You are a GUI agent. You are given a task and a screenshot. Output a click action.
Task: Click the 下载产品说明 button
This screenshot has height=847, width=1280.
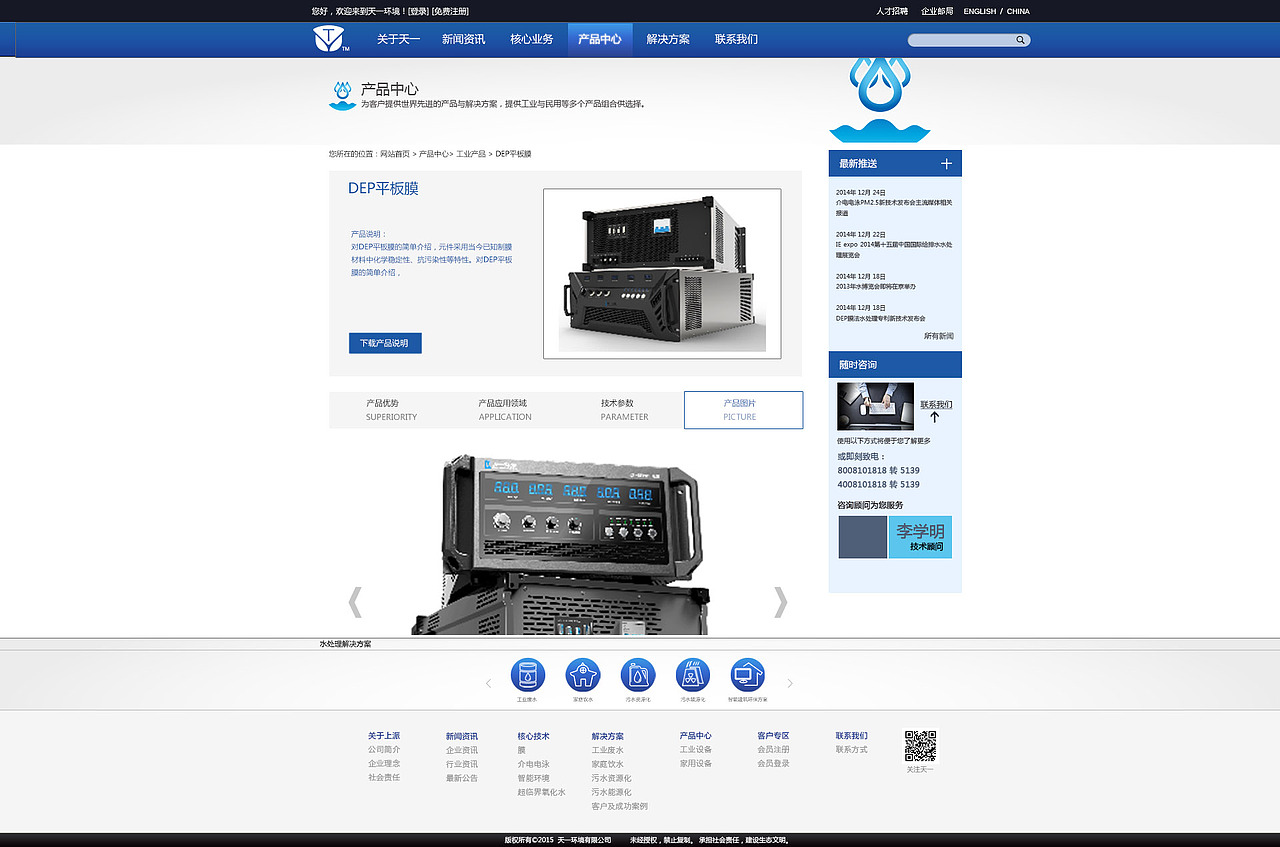tap(385, 343)
